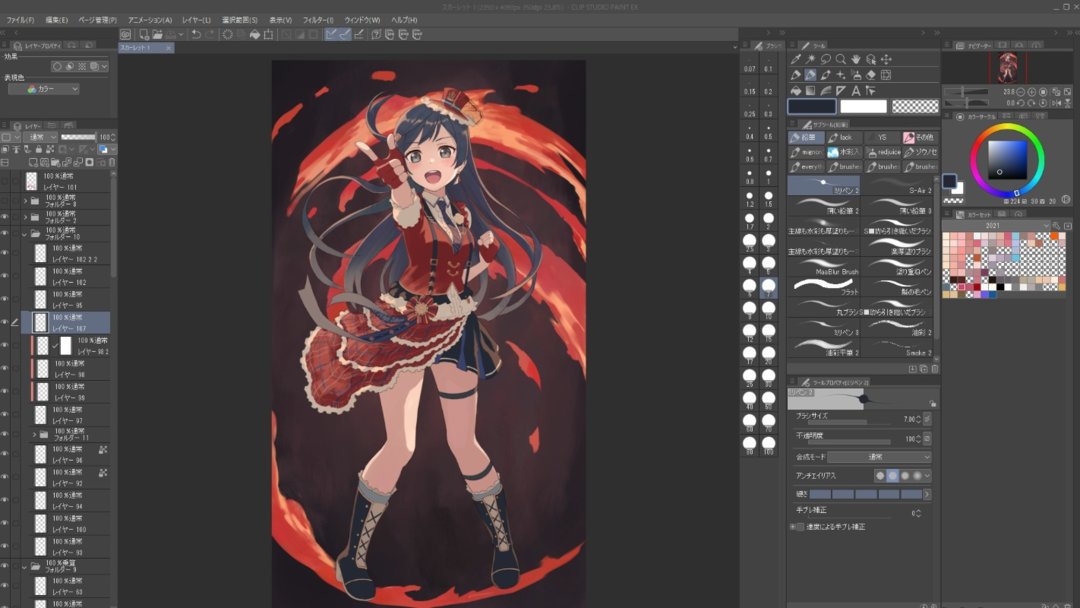Select the Gradient tool
1080x608 pixels.
tap(811, 90)
